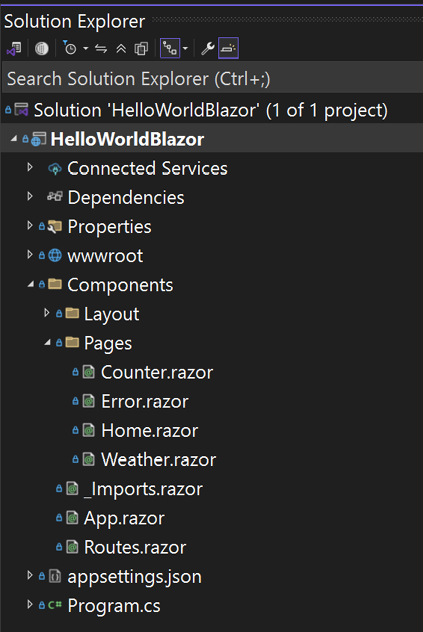Switch between Solution and Folder views icon
423x632 pixels.
tap(14, 49)
